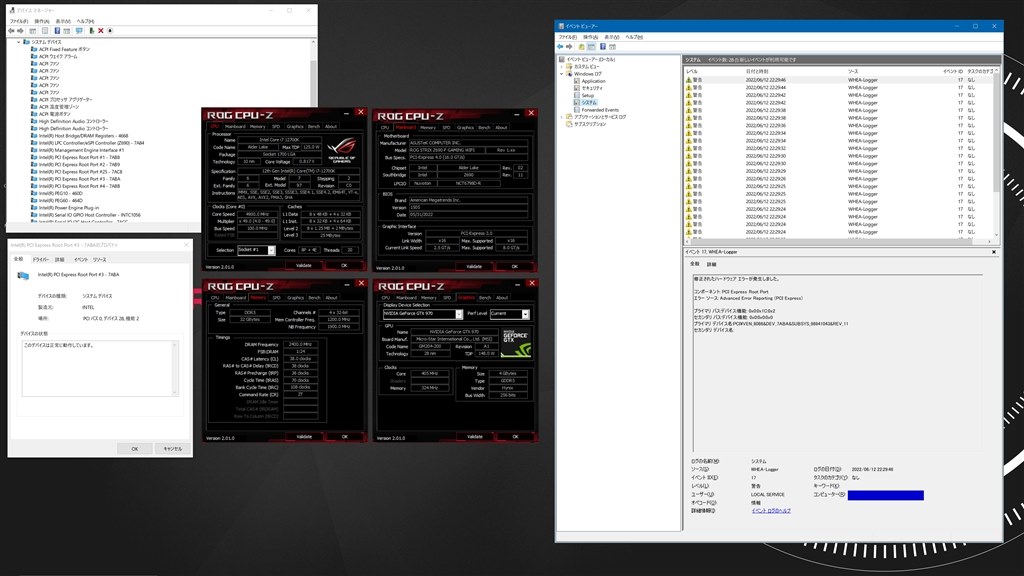Click the disable device down-arrow circle icon

(110, 31)
